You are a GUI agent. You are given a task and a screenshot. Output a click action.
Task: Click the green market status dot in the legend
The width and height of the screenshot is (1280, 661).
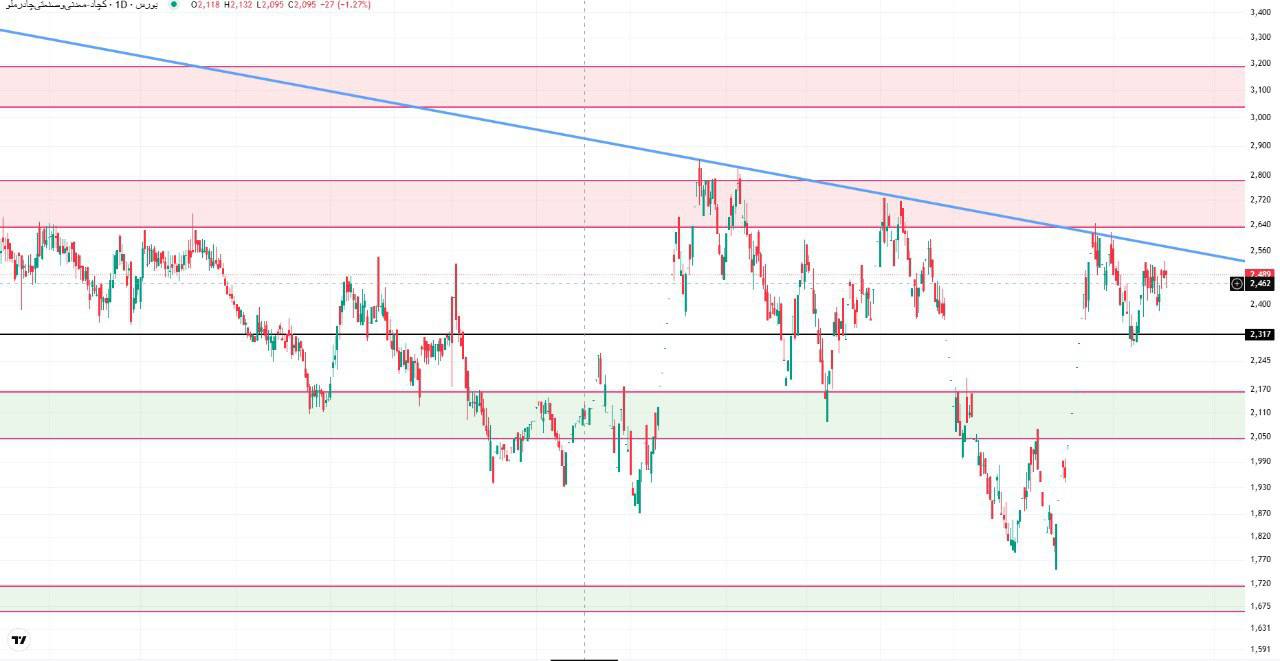coord(173,5)
